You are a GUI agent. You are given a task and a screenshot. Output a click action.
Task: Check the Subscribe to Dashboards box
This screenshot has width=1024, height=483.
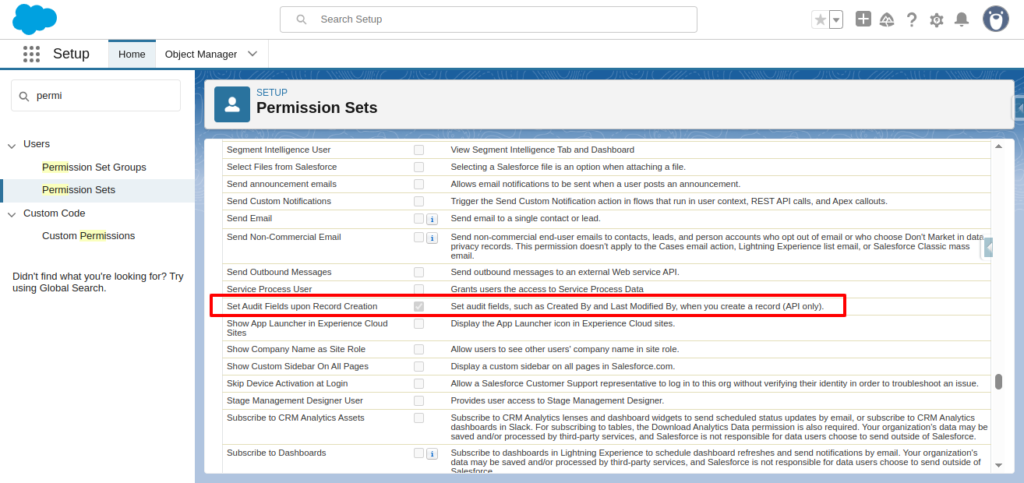[x=419, y=452]
